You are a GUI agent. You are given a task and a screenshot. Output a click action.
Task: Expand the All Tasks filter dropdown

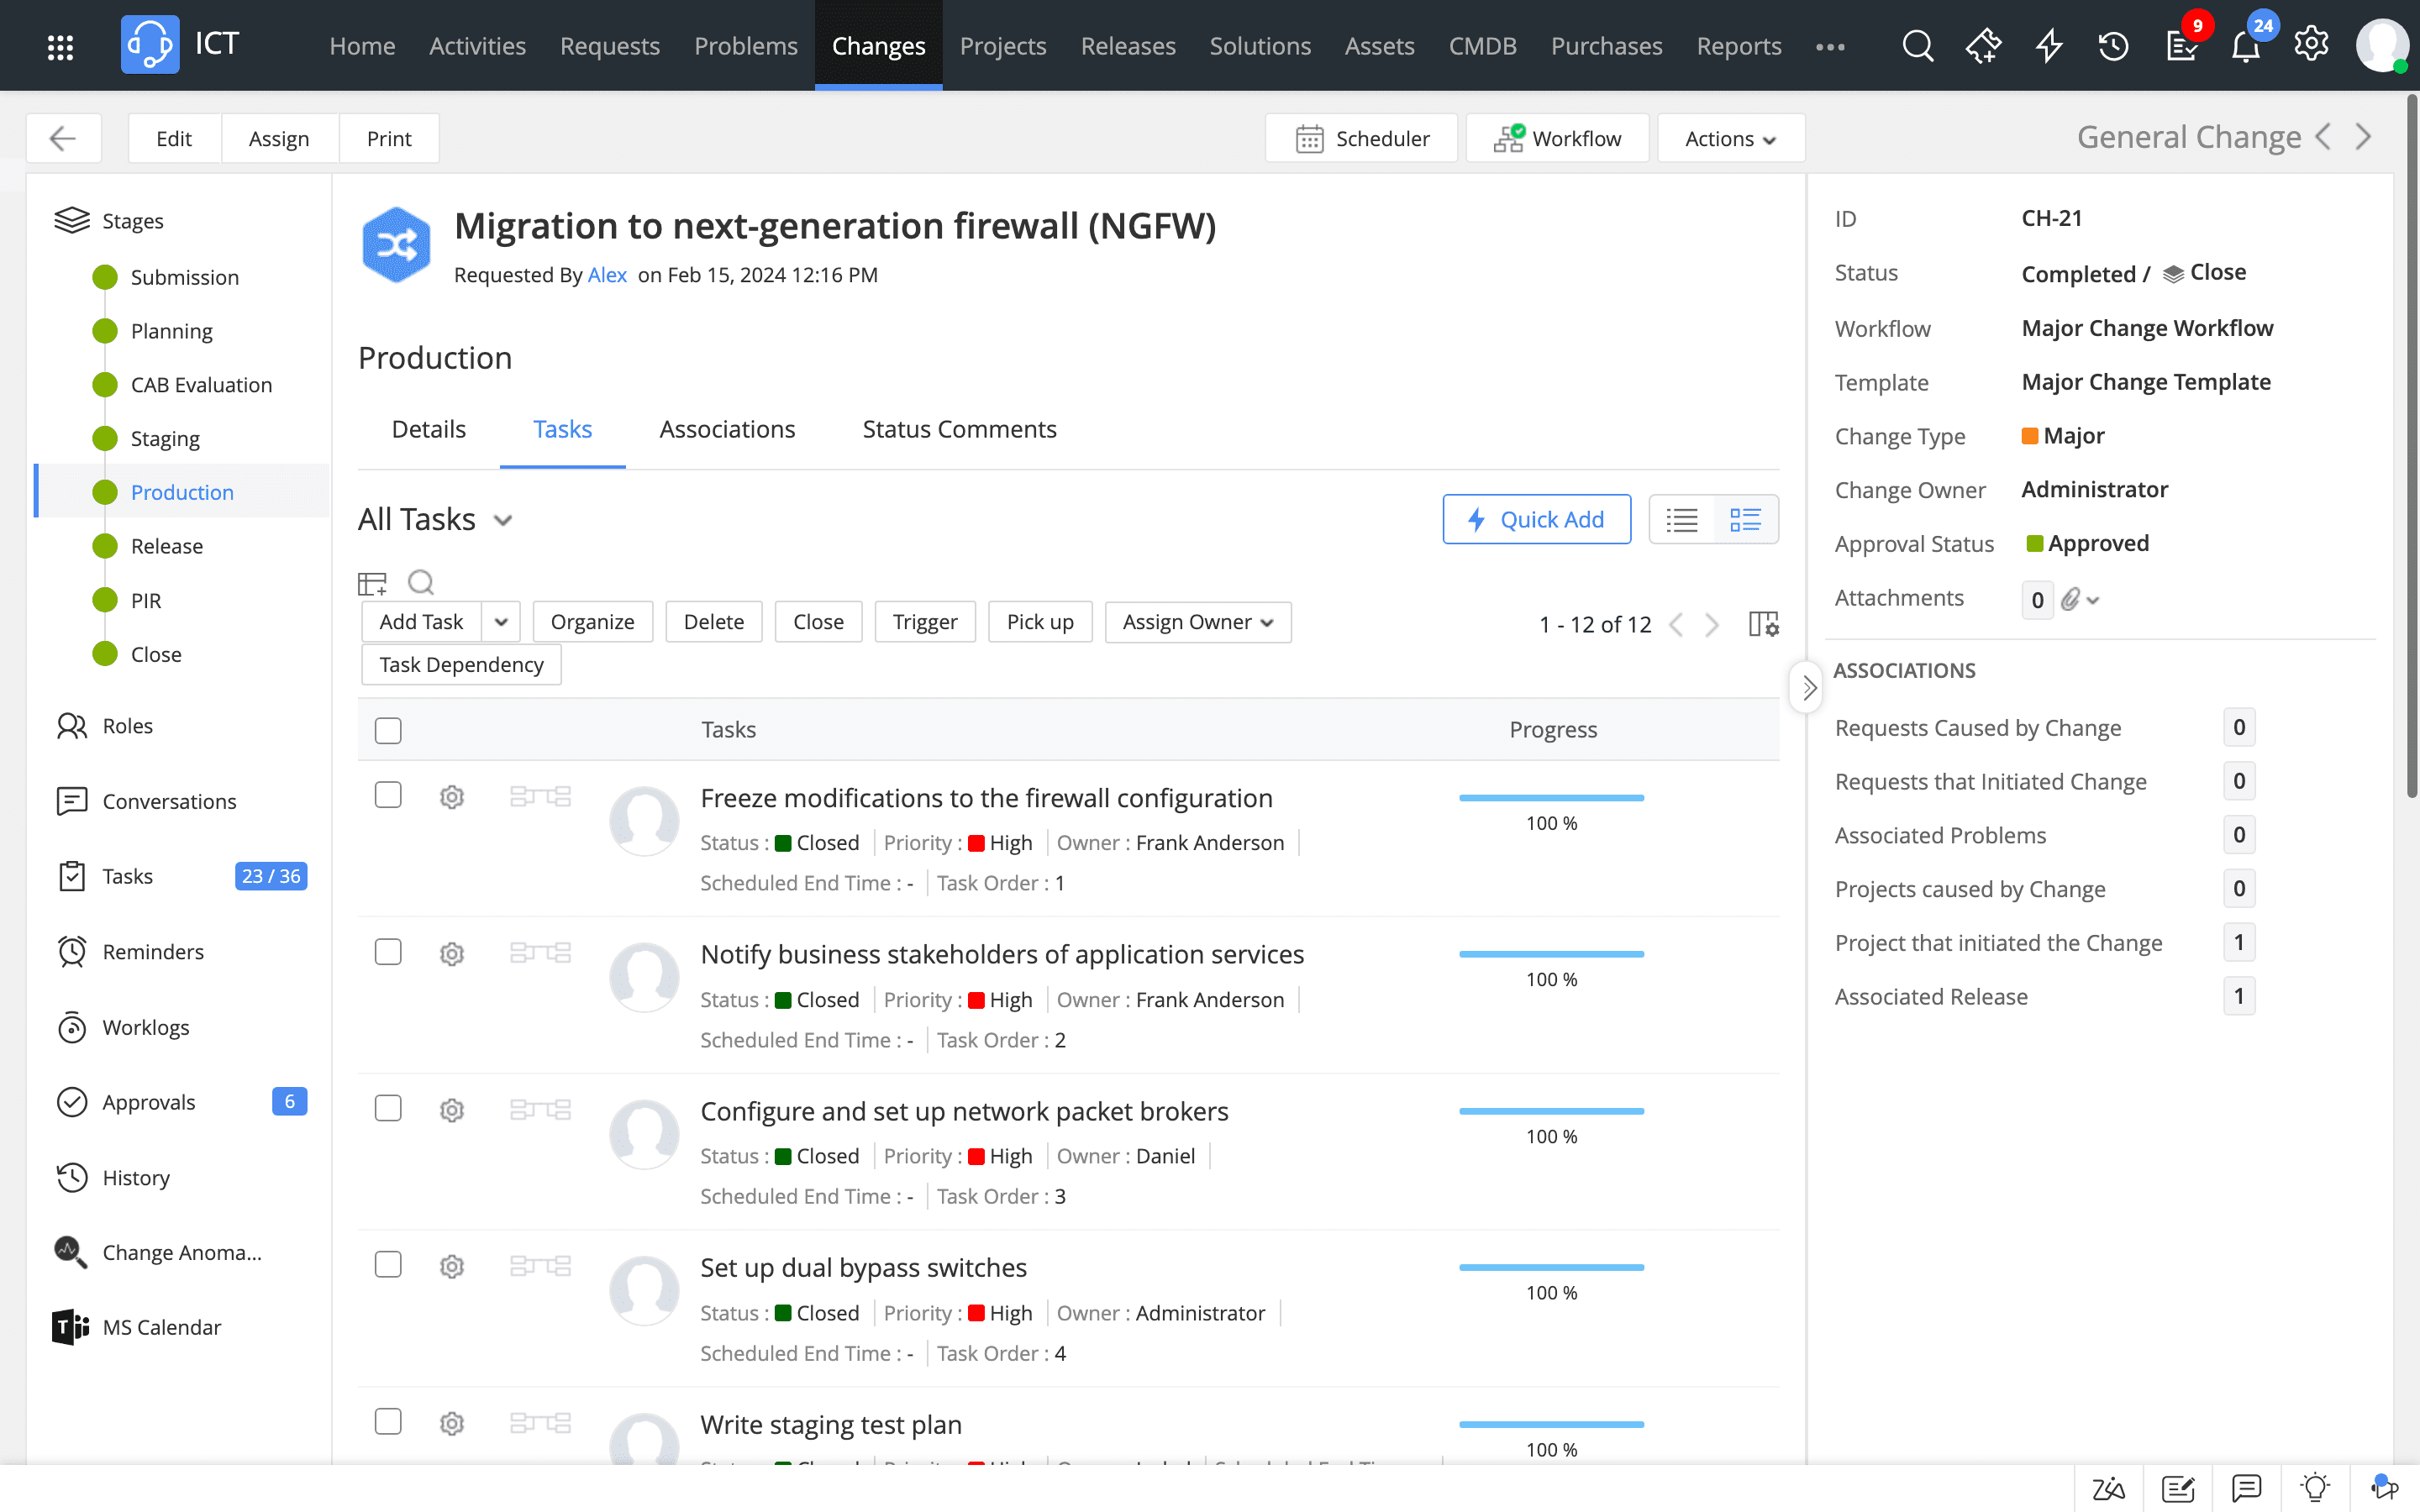tap(503, 520)
